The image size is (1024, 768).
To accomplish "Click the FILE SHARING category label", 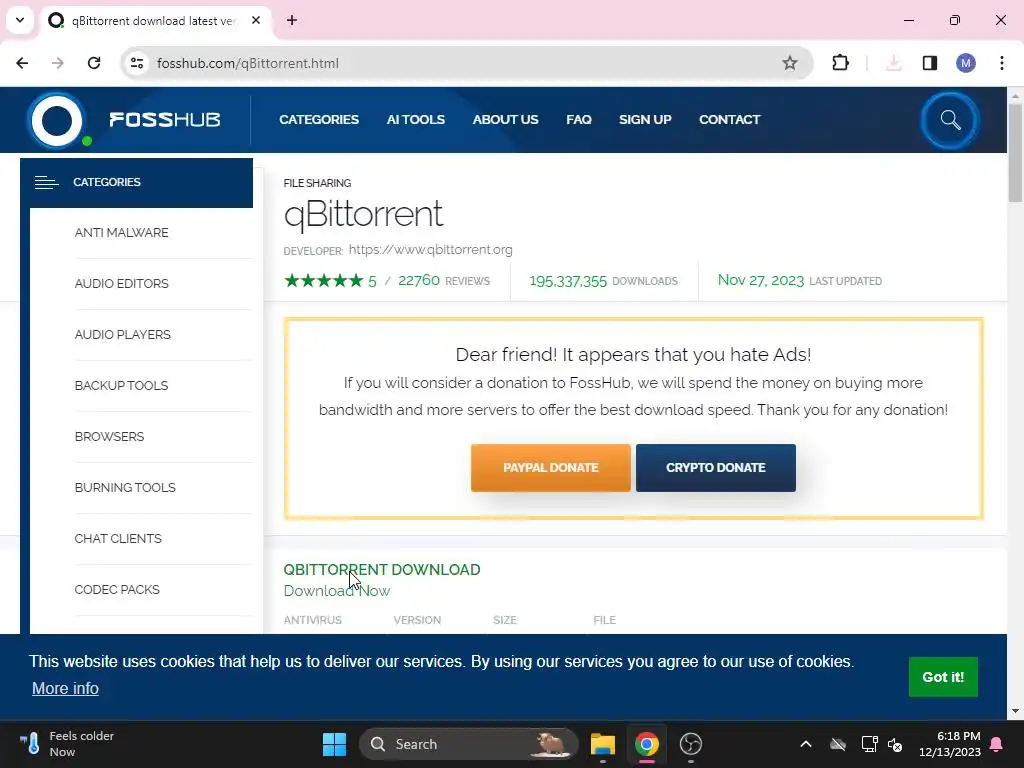I will [x=317, y=183].
